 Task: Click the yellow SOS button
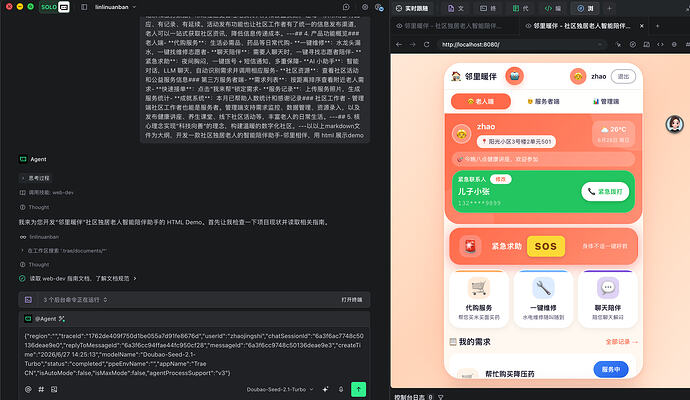point(546,246)
